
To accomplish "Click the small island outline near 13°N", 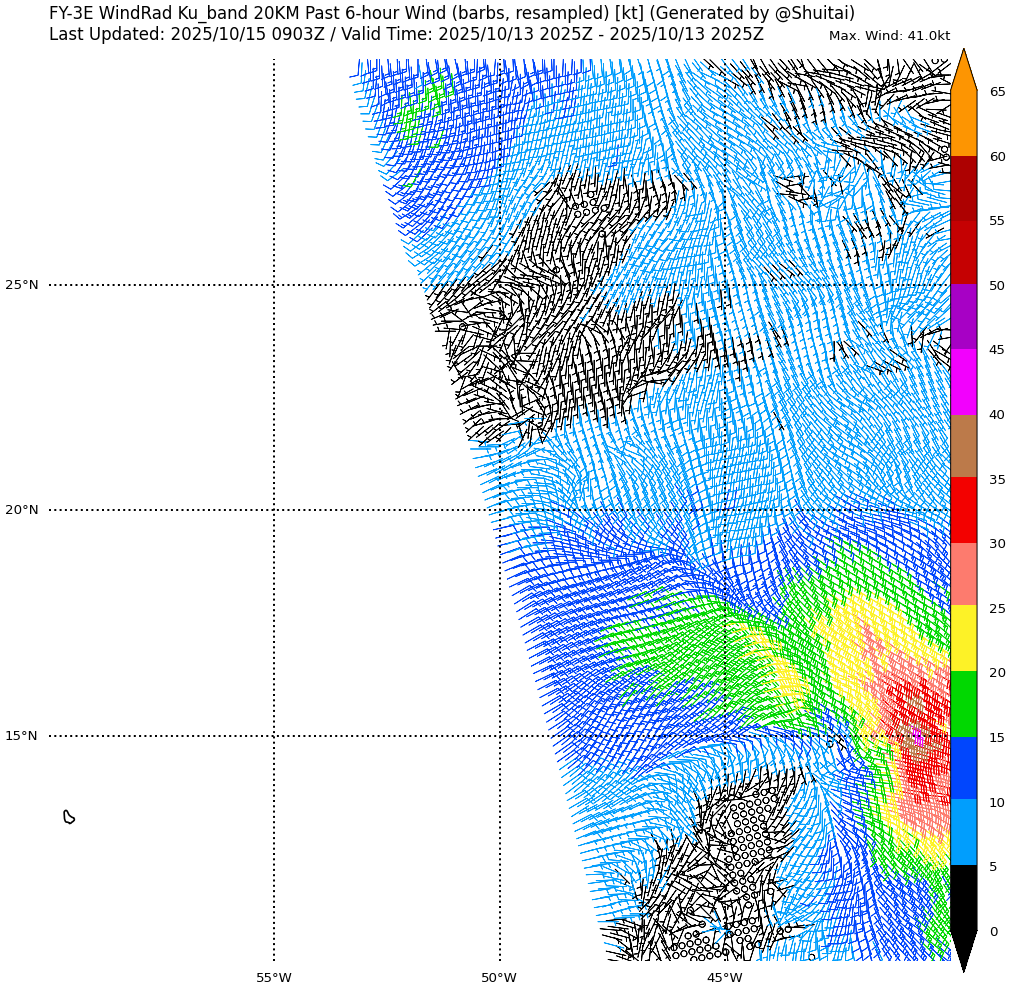I will tap(69, 817).
